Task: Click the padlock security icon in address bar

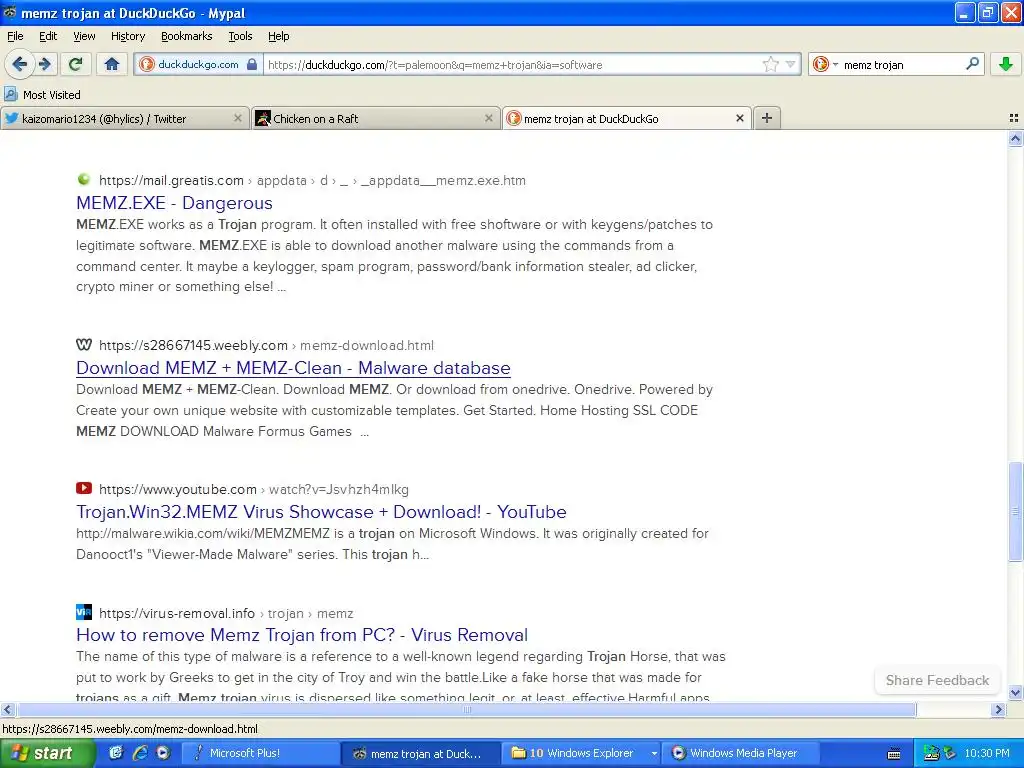Action: (252, 64)
